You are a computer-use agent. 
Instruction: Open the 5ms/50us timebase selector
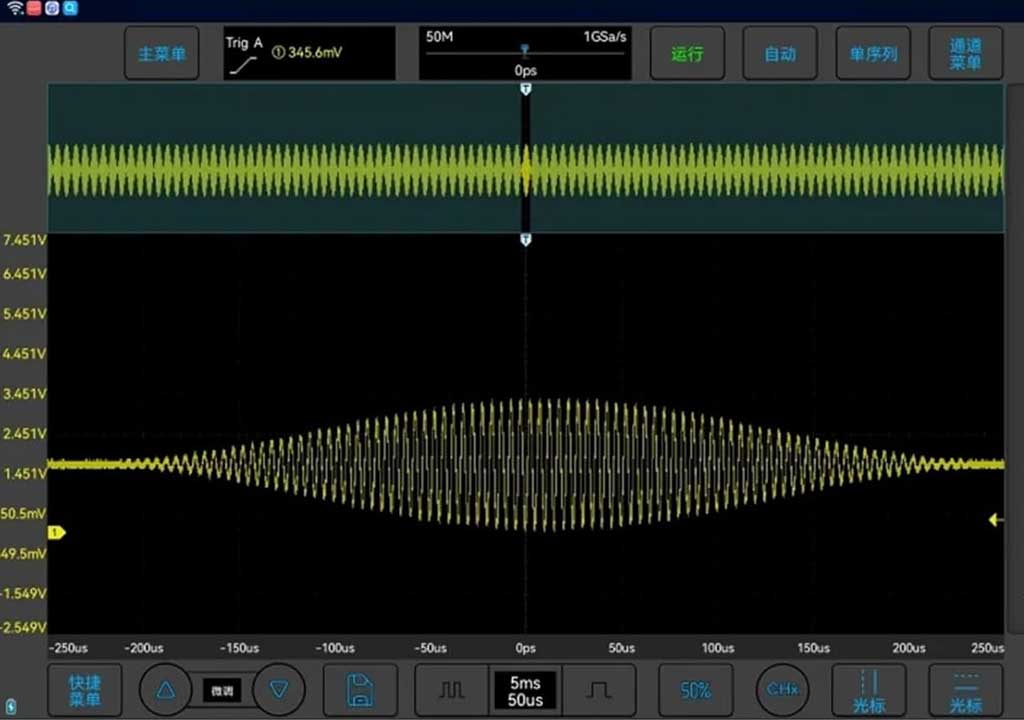(x=524, y=689)
